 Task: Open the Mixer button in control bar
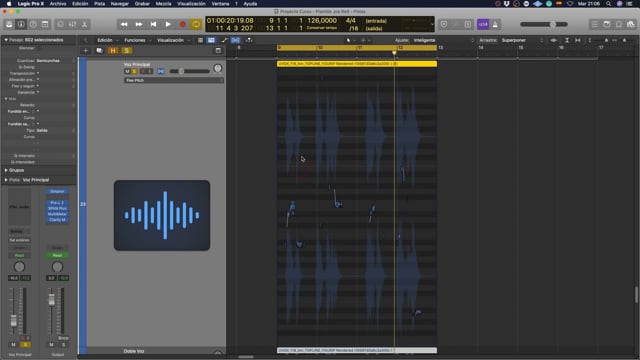(x=72, y=24)
